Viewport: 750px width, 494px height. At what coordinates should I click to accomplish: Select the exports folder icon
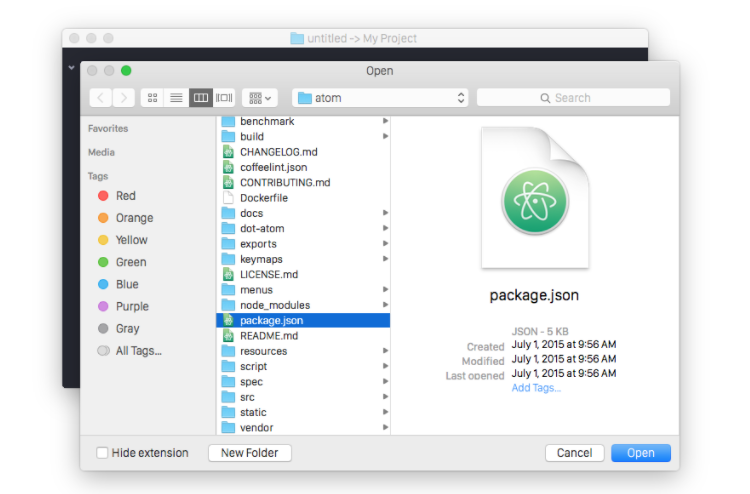point(228,244)
